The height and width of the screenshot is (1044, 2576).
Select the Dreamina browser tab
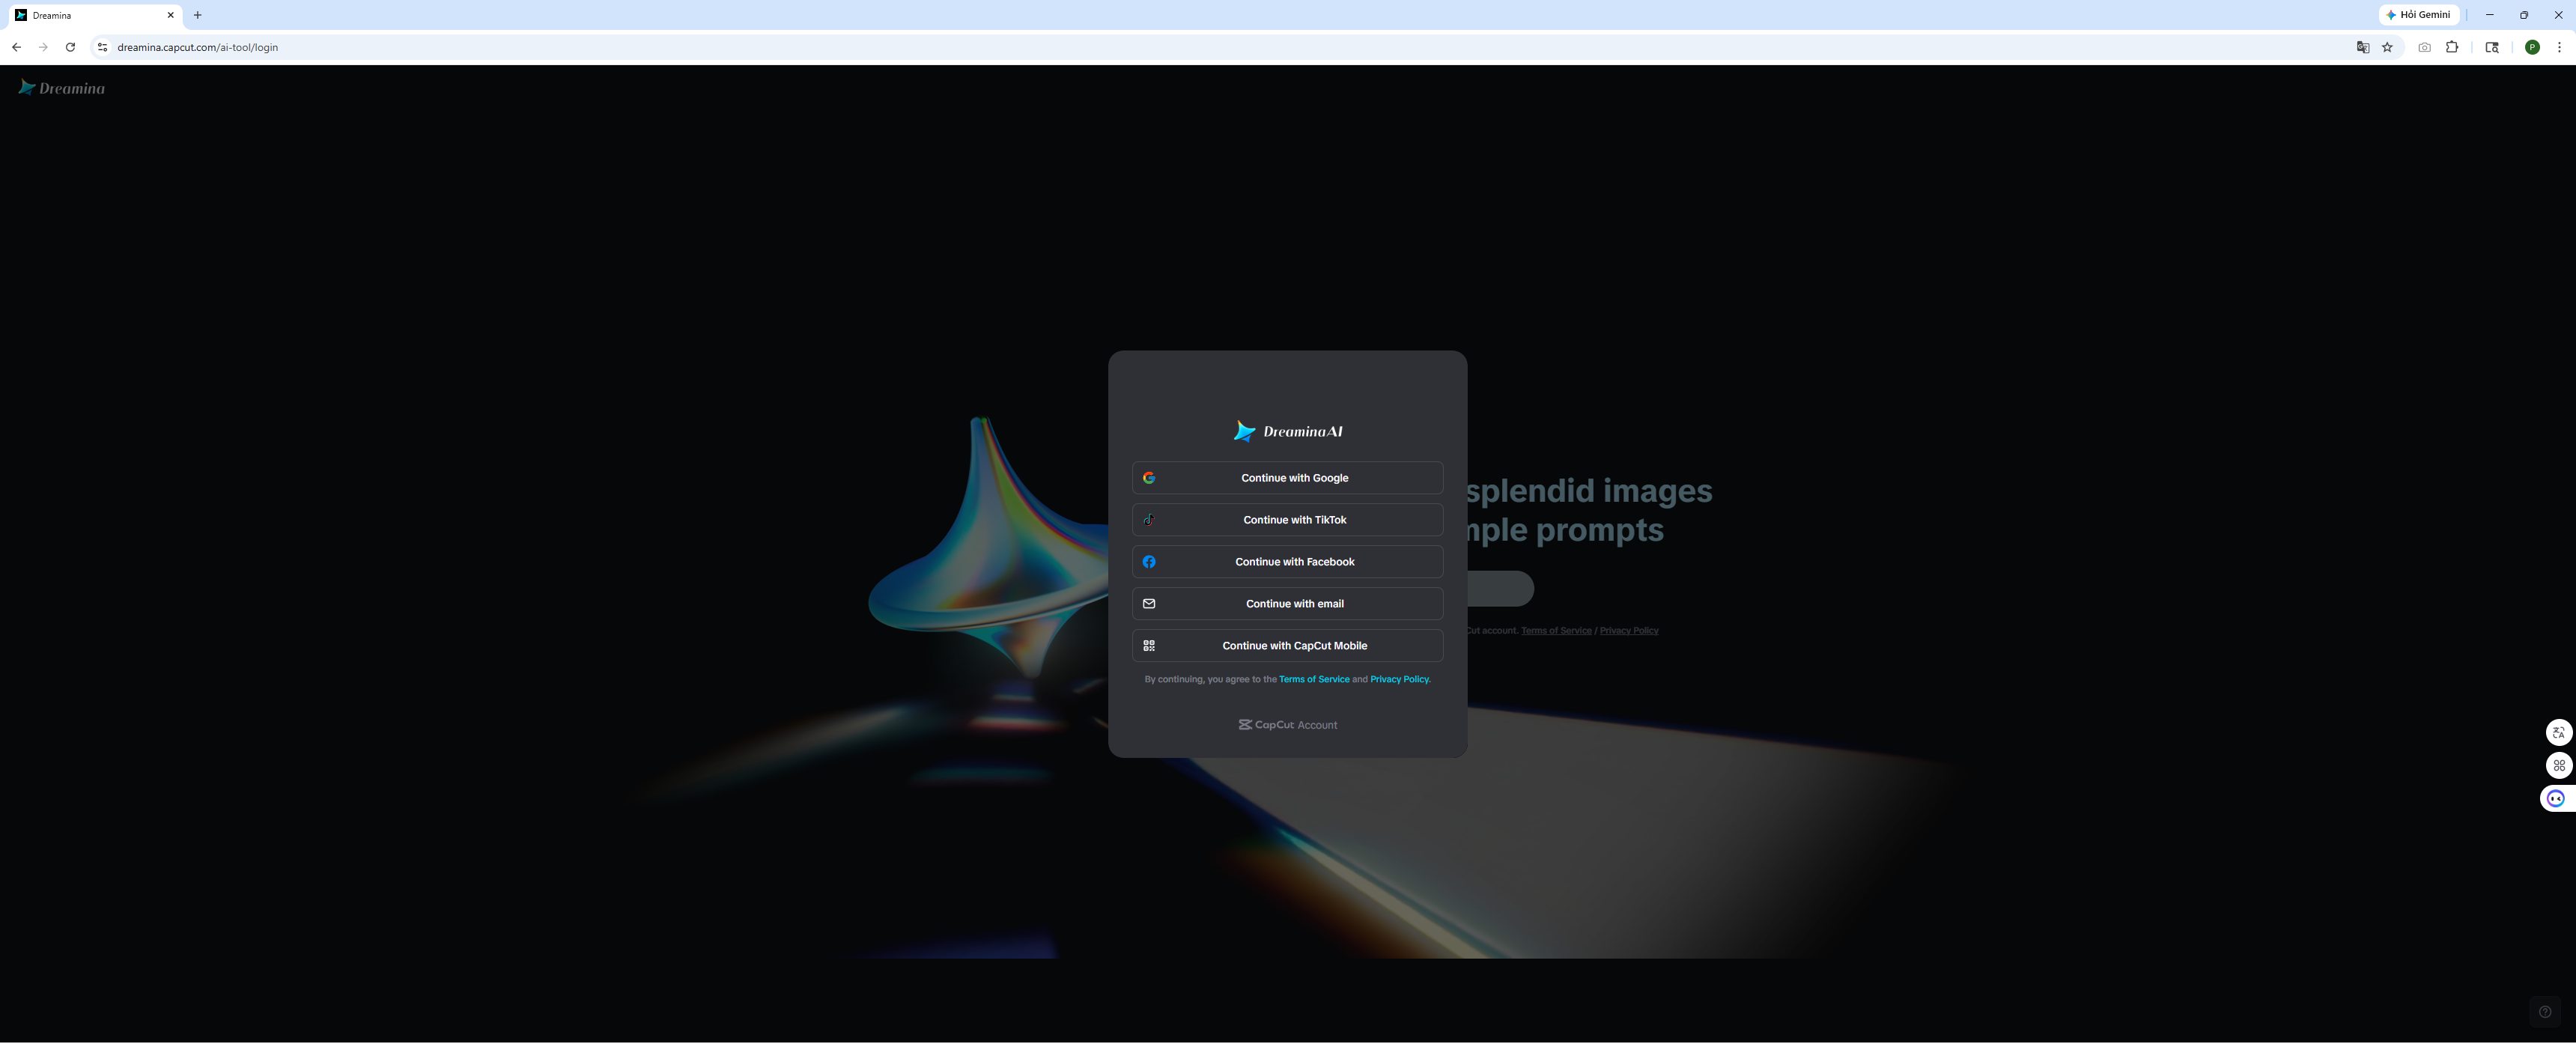(96, 15)
